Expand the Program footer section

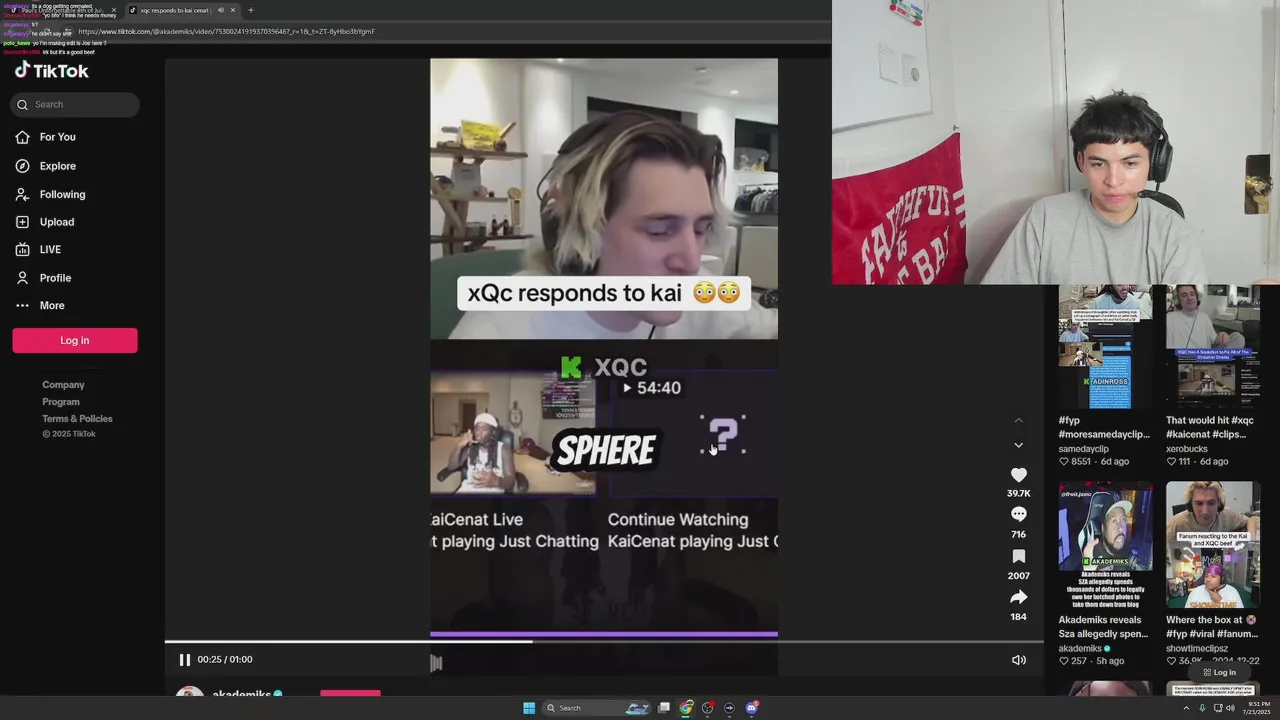[60, 402]
